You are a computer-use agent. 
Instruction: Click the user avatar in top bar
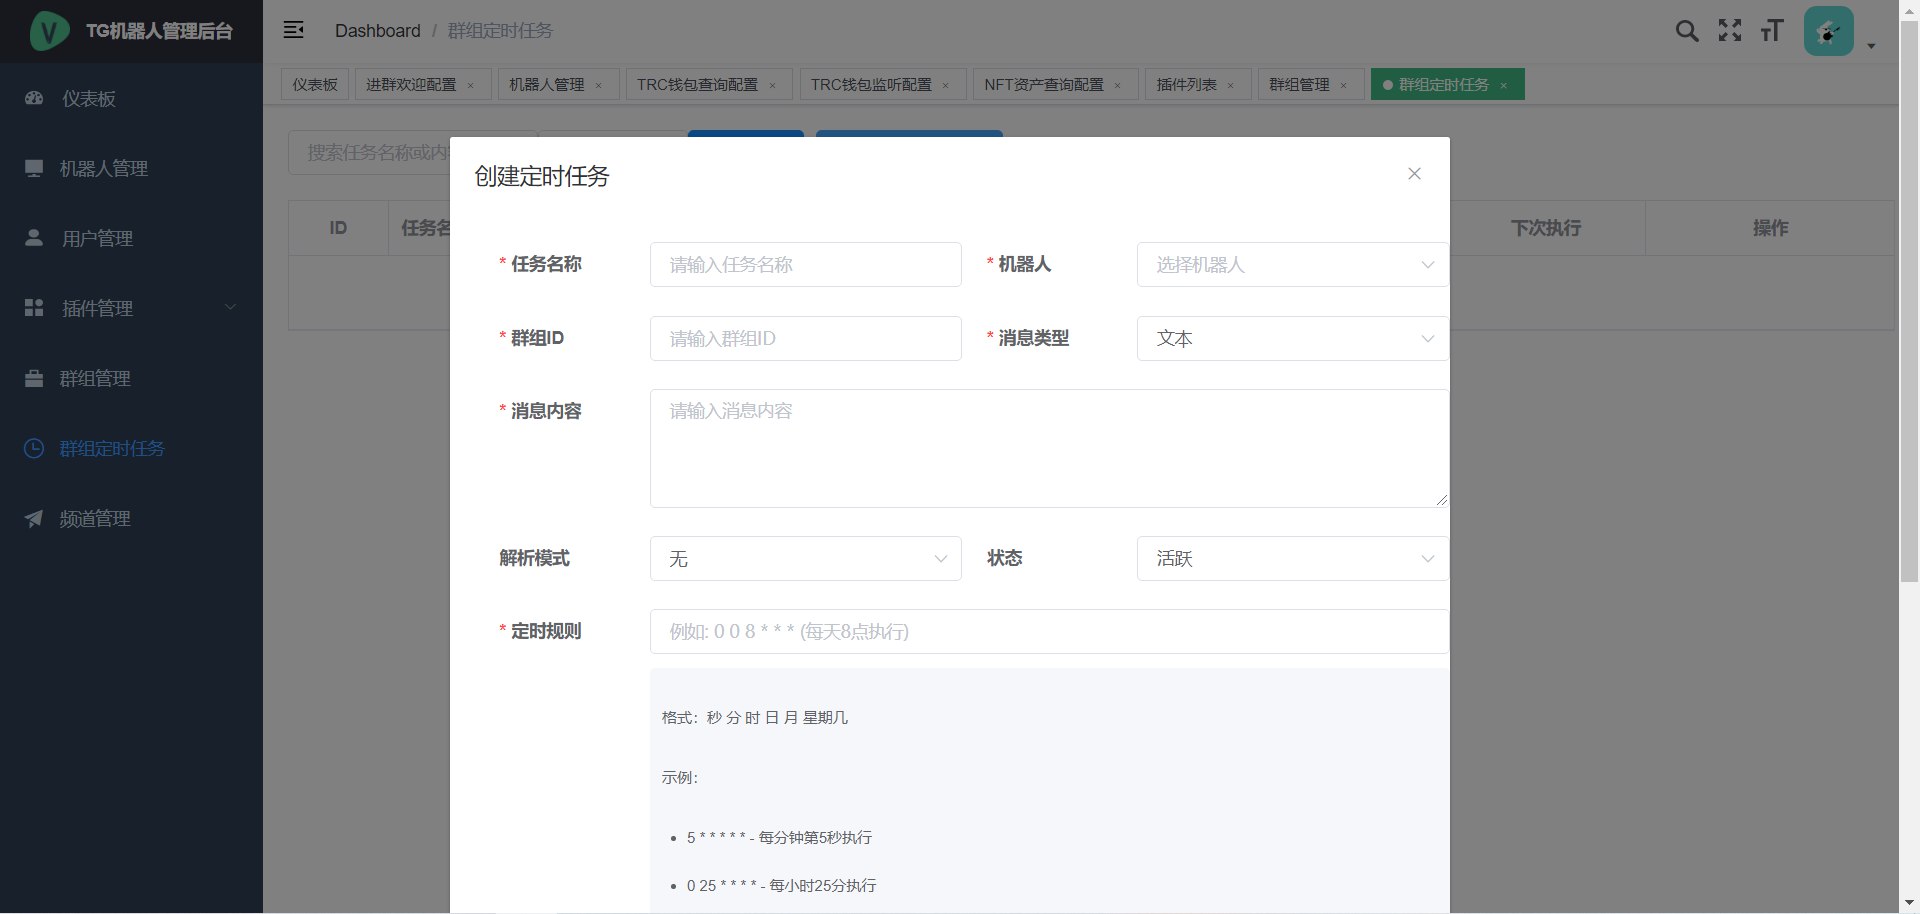coord(1828,32)
